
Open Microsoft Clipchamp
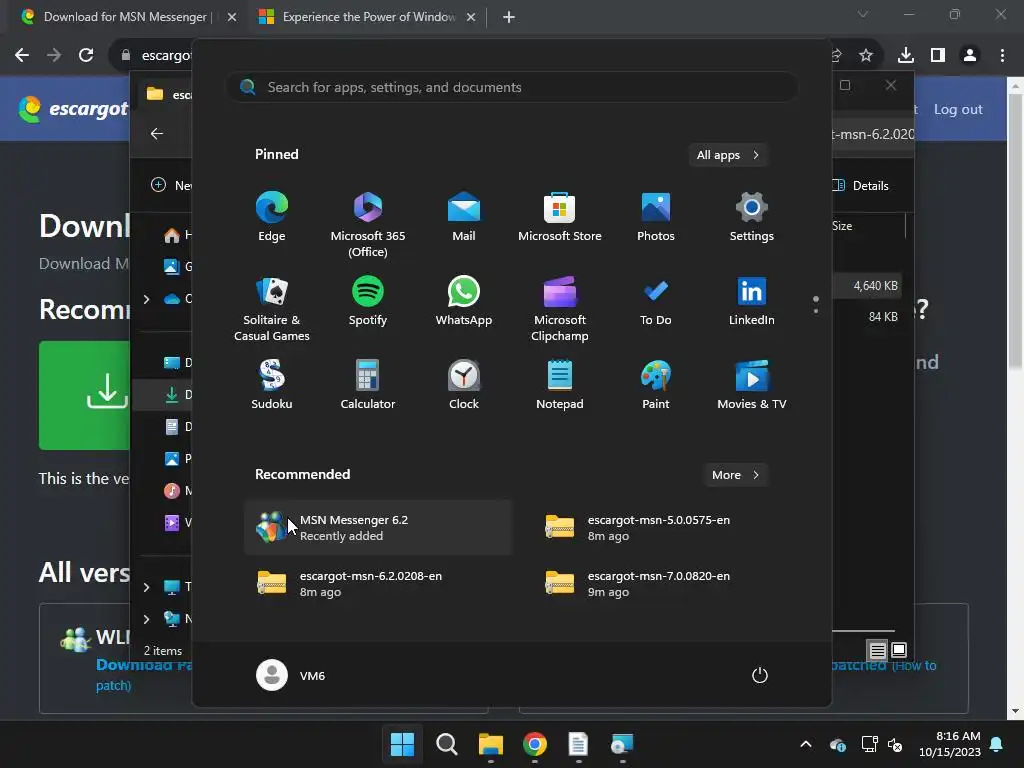[560, 310]
